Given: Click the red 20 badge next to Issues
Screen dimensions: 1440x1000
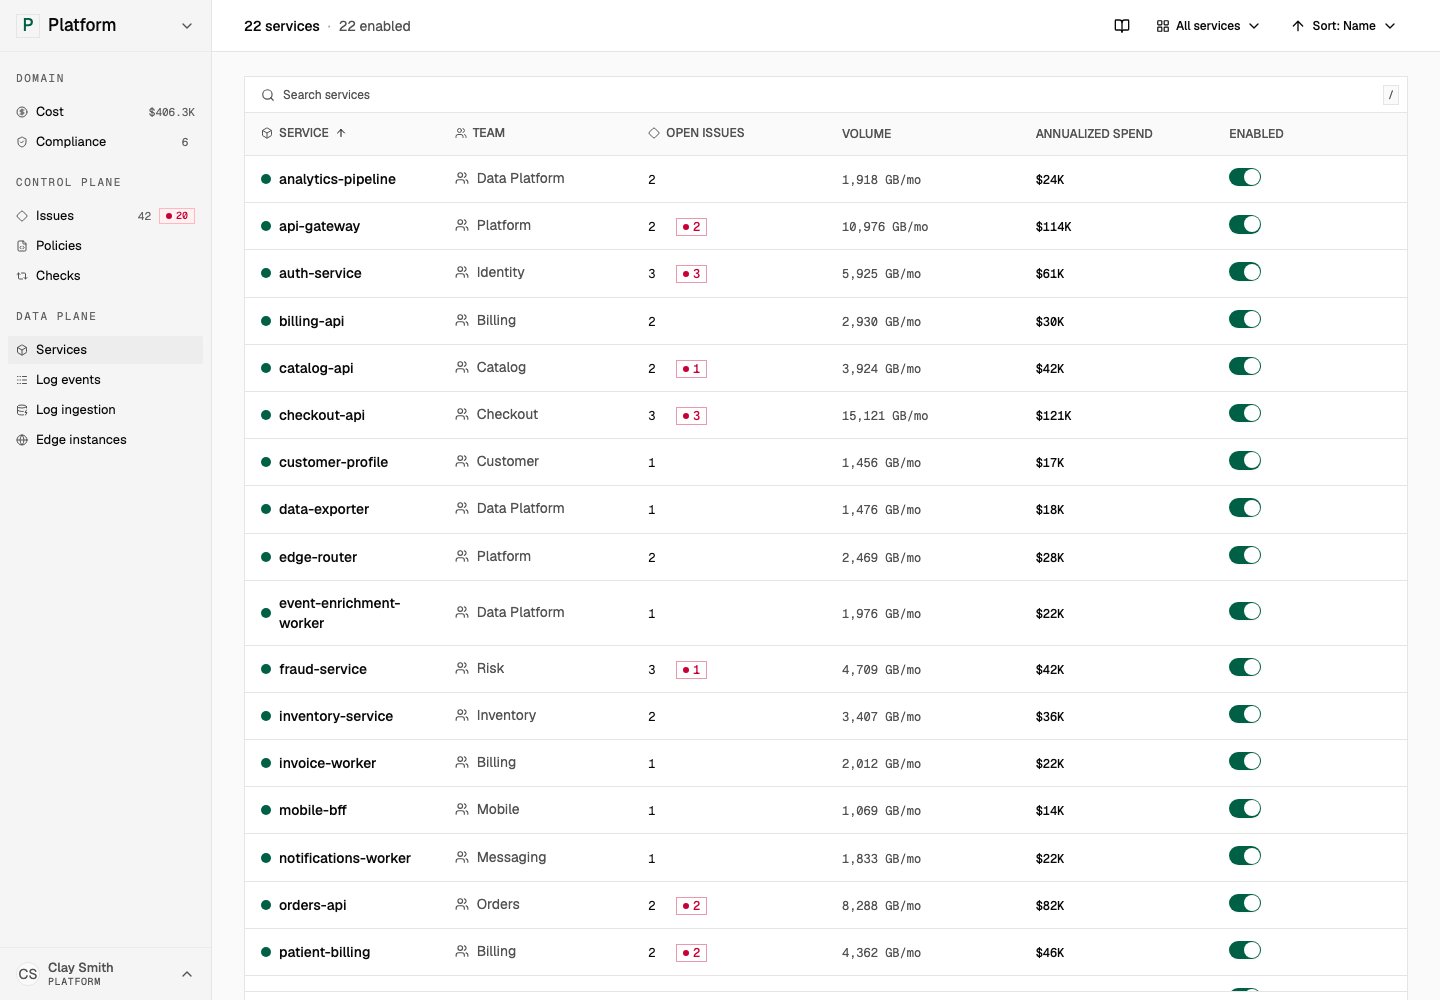Looking at the screenshot, I should (x=177, y=216).
